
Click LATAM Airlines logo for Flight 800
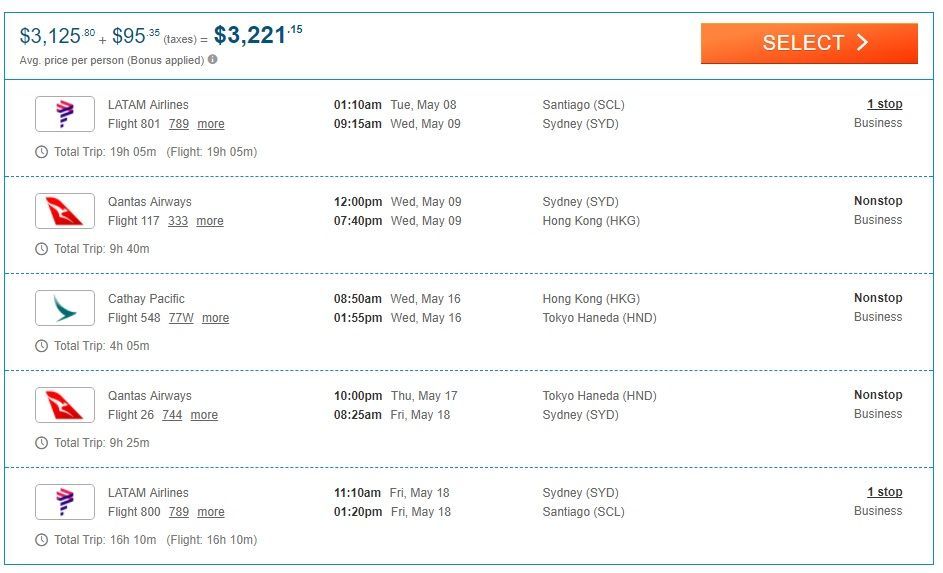(x=65, y=502)
